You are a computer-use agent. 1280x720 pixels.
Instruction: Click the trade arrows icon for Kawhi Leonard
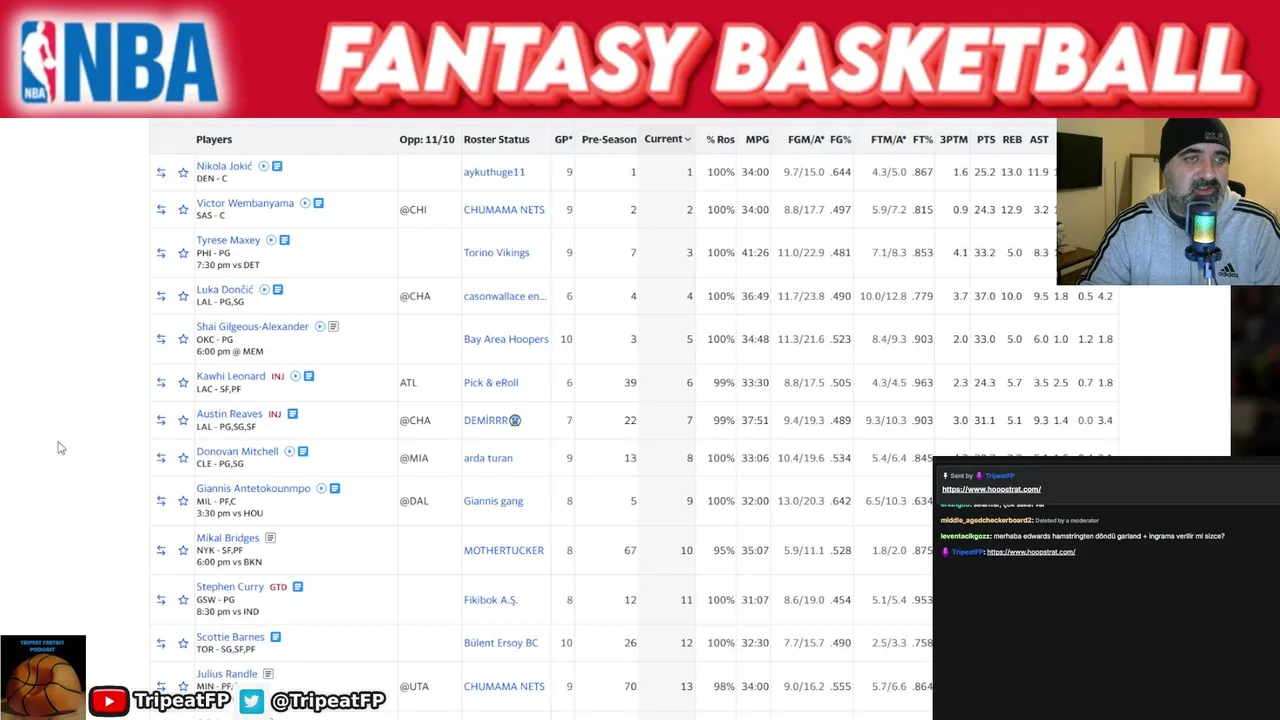pyautogui.click(x=161, y=383)
